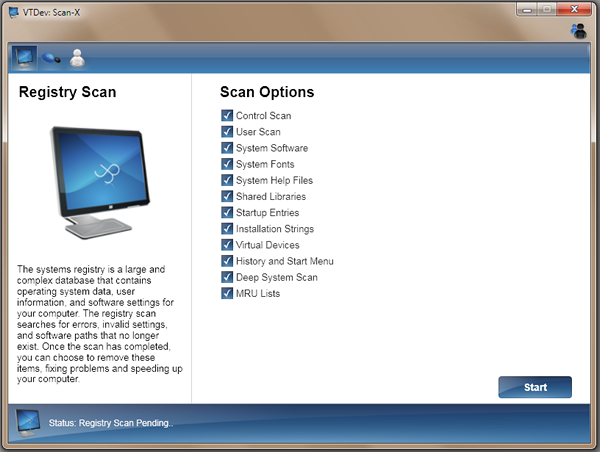Minimize the Scan-X window
This screenshot has width=600, height=452.
[x=527, y=9]
